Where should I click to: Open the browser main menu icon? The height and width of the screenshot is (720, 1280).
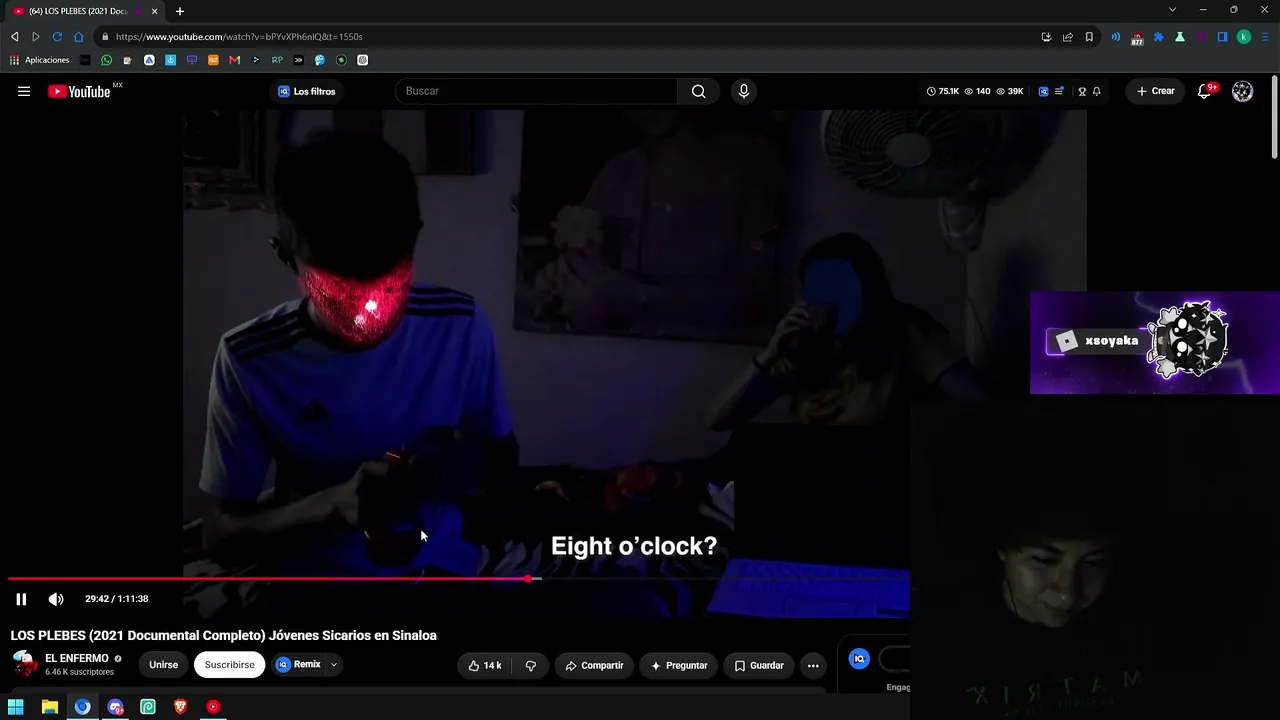[x=1265, y=37]
